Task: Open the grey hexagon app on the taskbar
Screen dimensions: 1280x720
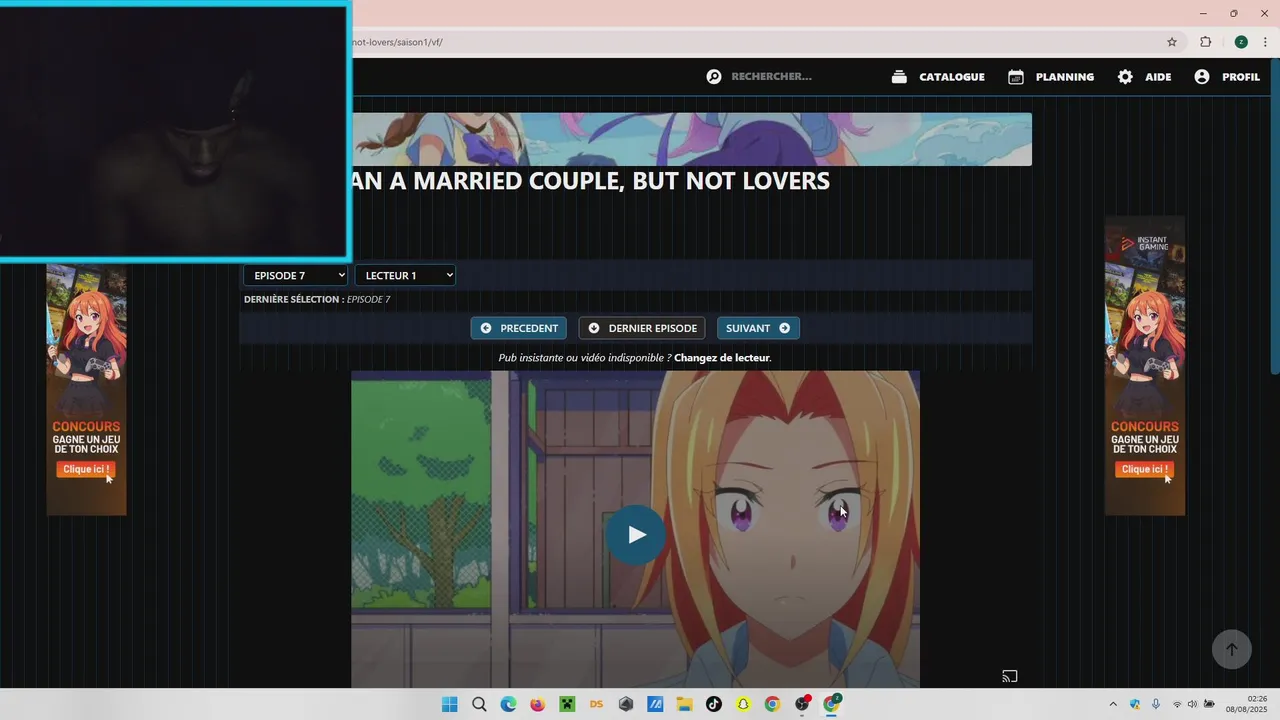Action: tap(626, 704)
